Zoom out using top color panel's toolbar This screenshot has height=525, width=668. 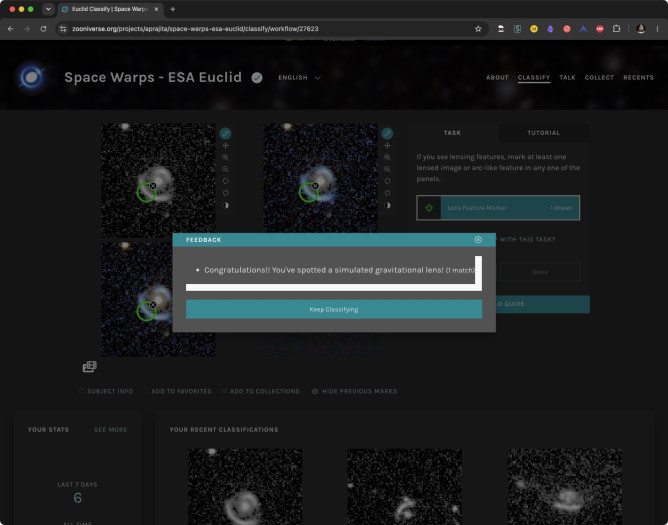(x=387, y=169)
